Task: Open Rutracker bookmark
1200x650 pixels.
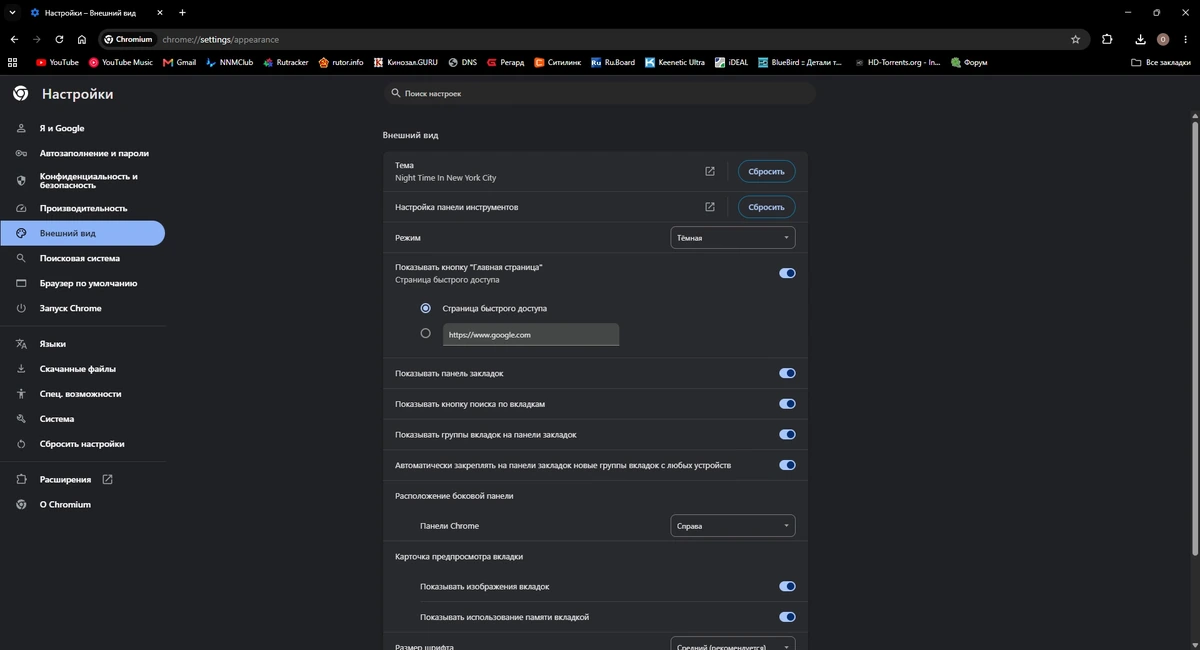Action: 285,62
